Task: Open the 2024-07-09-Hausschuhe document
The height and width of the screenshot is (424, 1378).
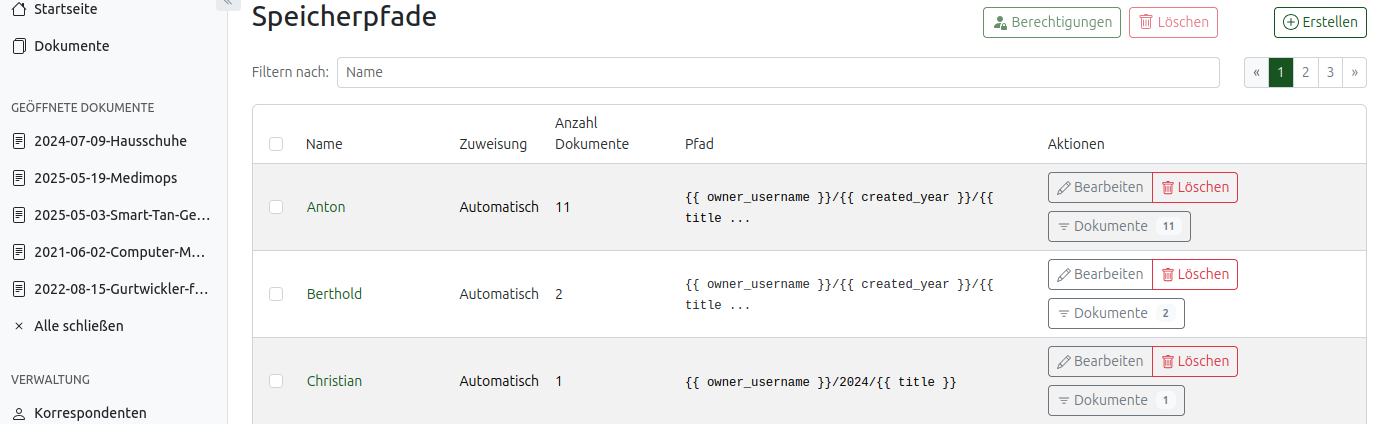Action: (110, 141)
